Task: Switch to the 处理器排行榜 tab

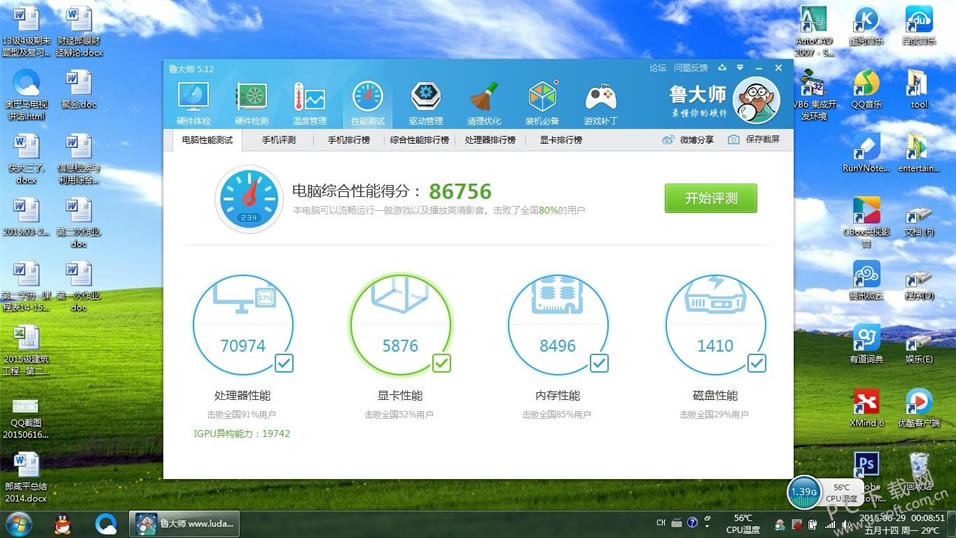Action: point(490,140)
